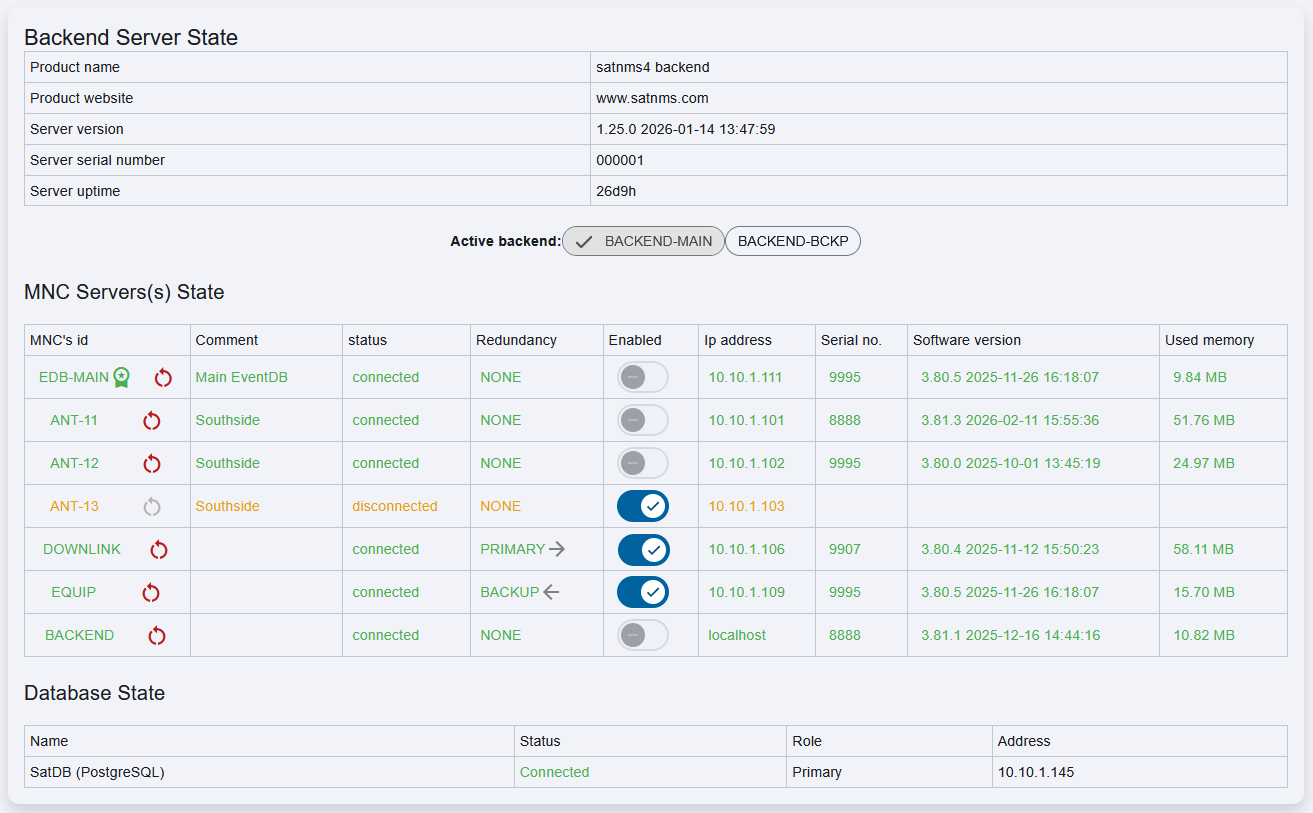Click the PRIMARY redundancy right arrow
The width and height of the screenshot is (1313, 813).
pyautogui.click(x=557, y=549)
